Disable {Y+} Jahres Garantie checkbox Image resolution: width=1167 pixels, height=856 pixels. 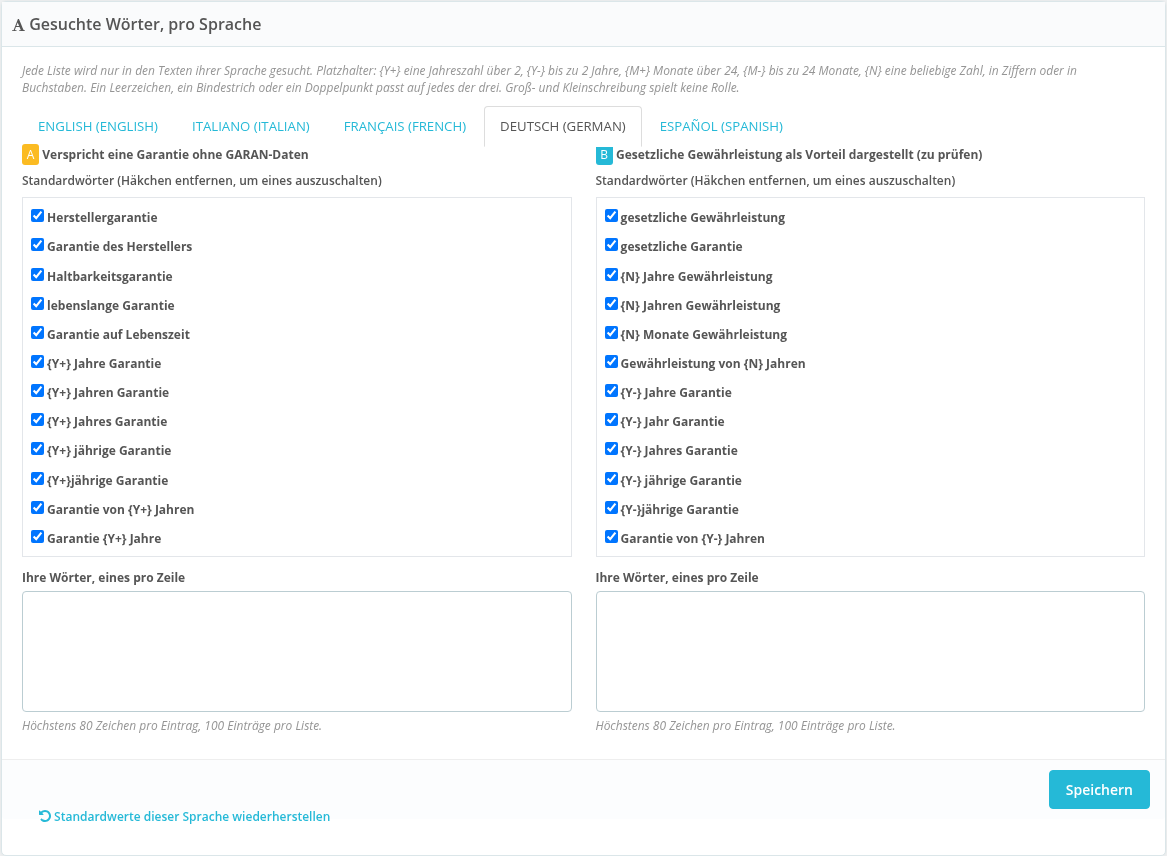click(x=37, y=420)
